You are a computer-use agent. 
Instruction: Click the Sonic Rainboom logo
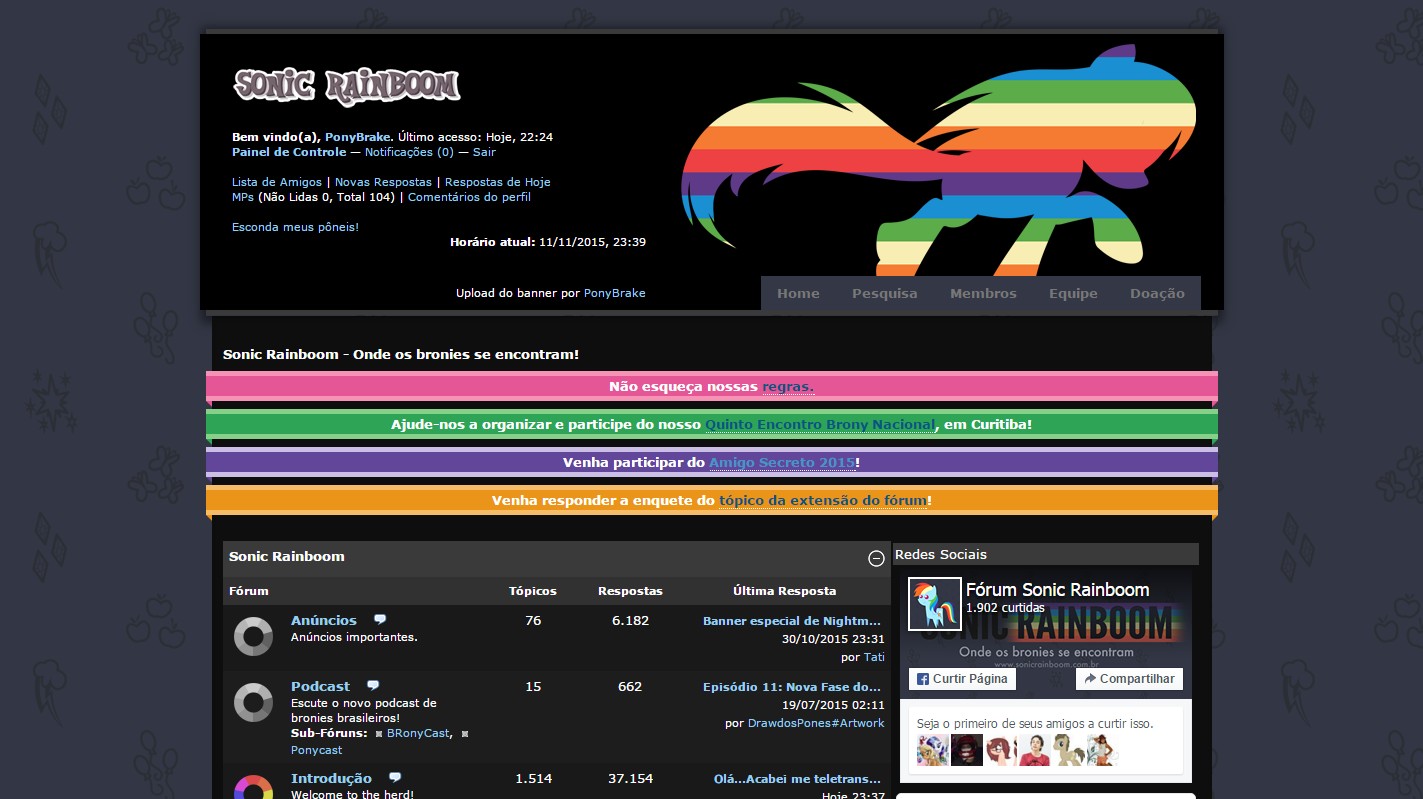(x=347, y=86)
